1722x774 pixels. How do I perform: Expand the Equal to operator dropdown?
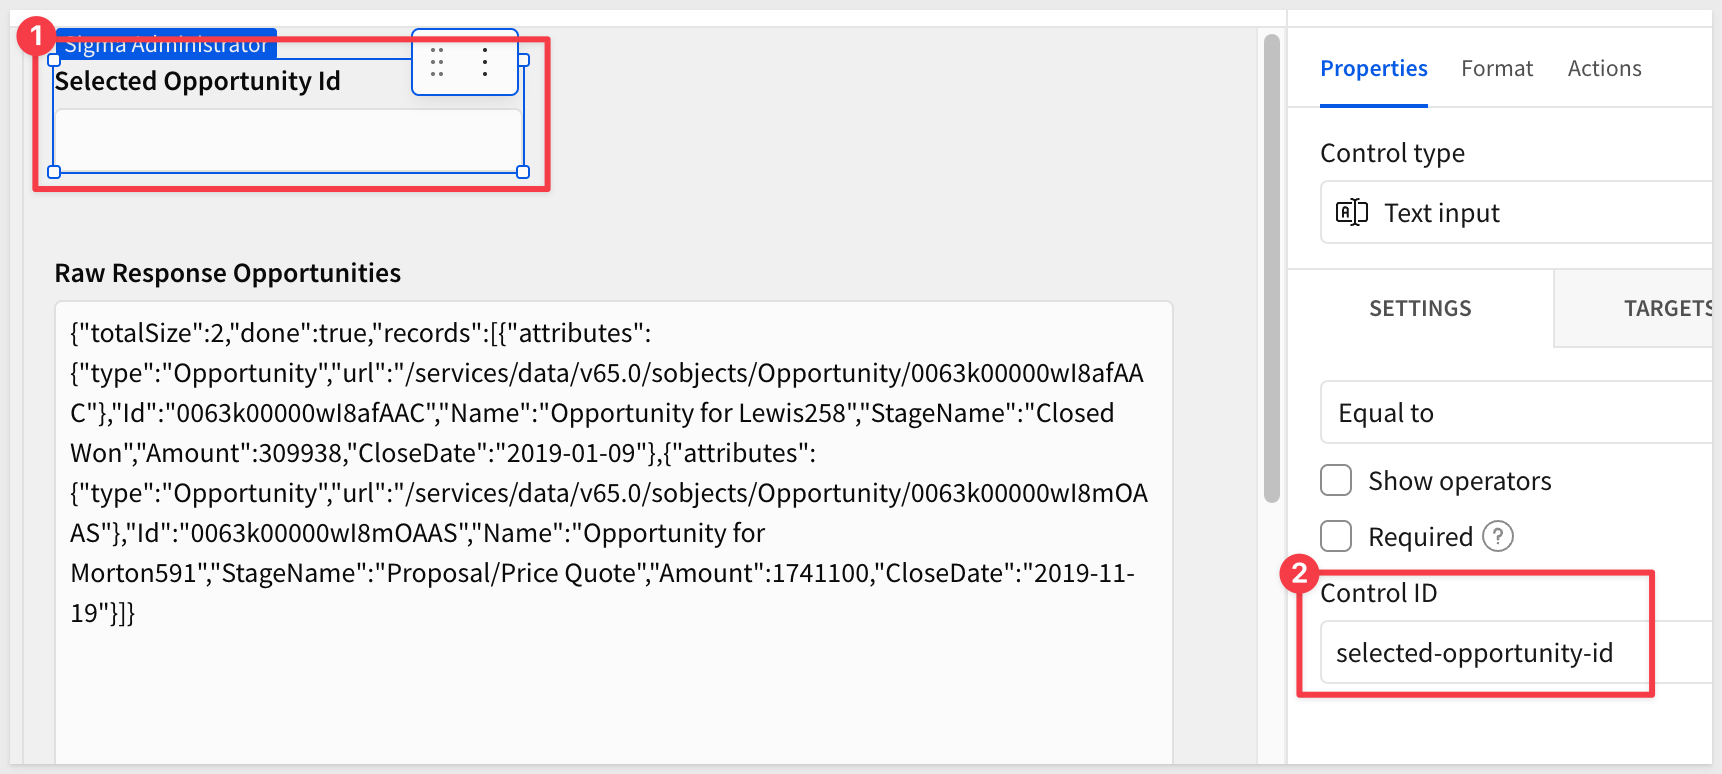point(1516,412)
